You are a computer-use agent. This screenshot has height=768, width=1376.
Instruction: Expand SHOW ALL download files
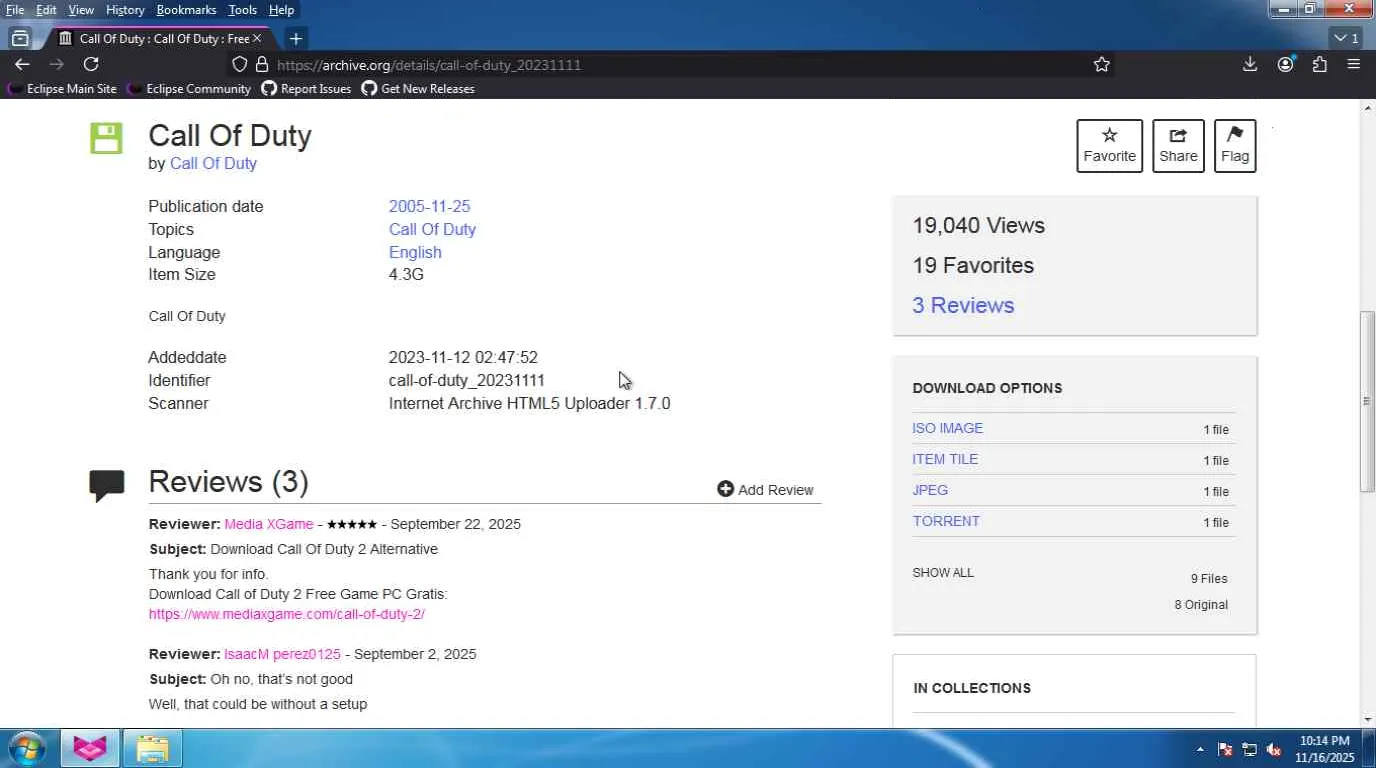943,573
